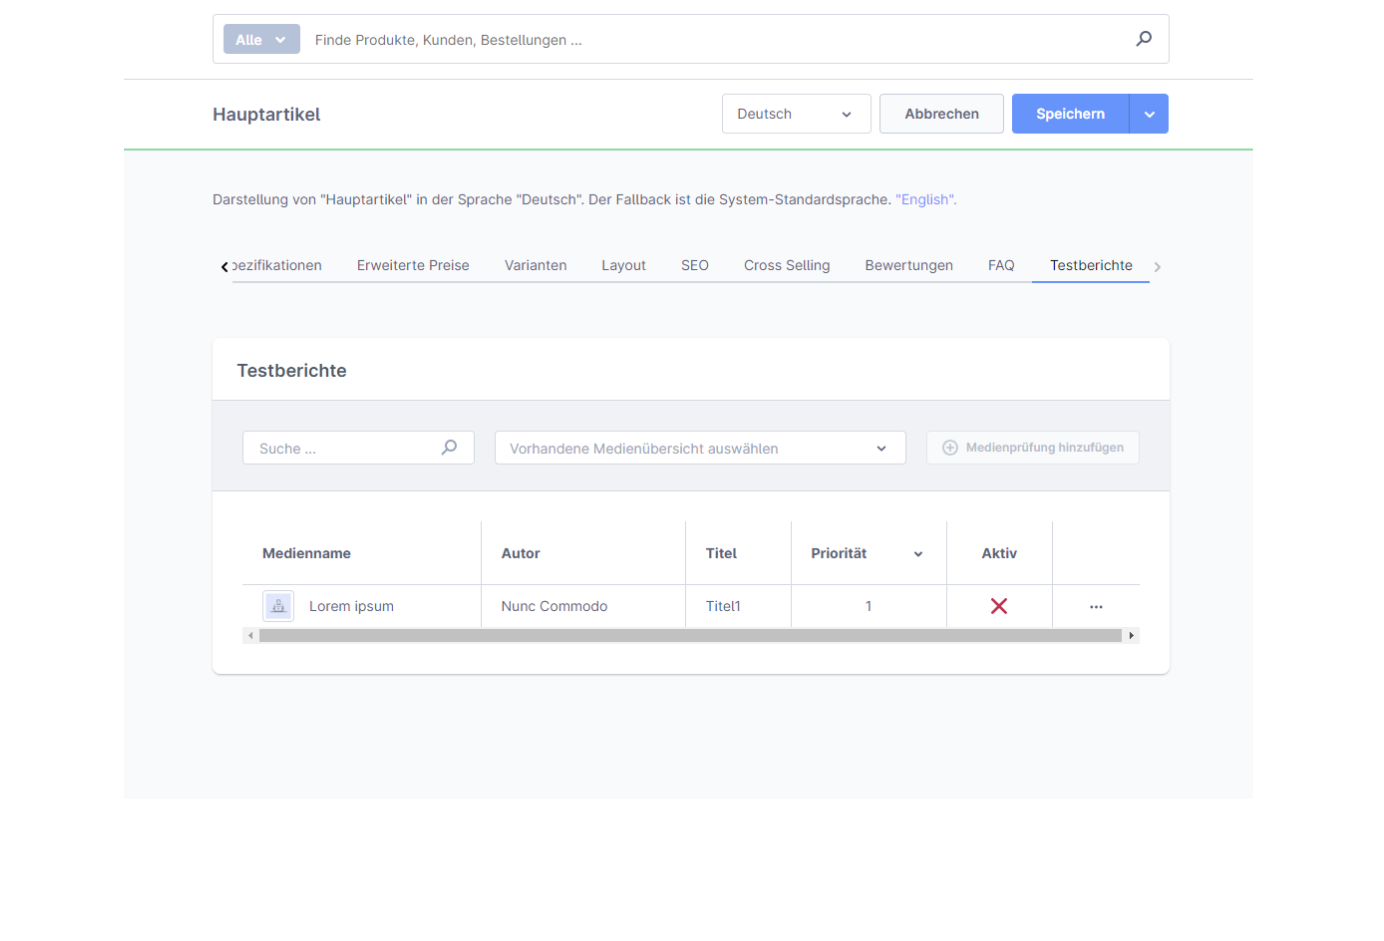1384x941 pixels.
Task: Select the FAQ tab
Action: (1001, 265)
